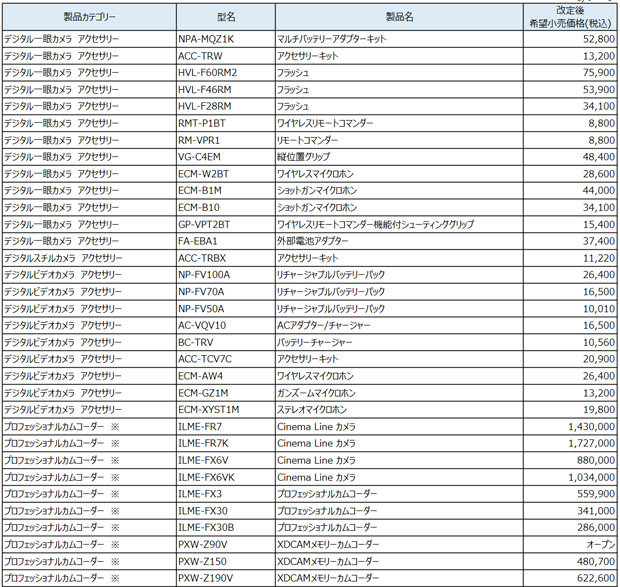Select the ECM-AW4 model cell
The image size is (620, 587).
pyautogui.click(x=226, y=376)
